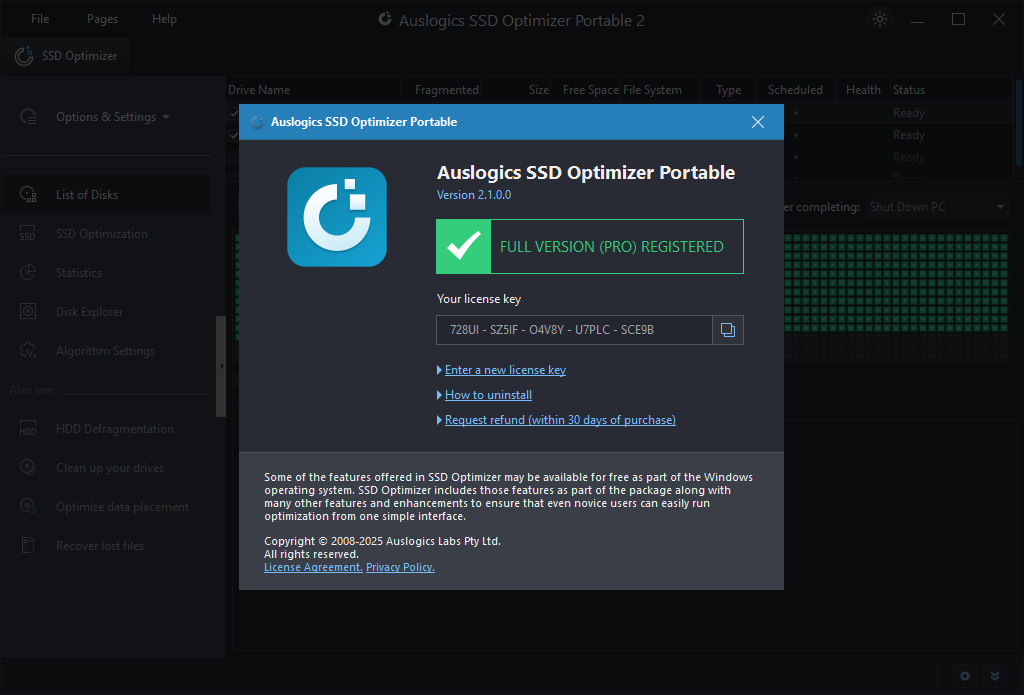
Task: Click the license key text field
Action: [574, 330]
